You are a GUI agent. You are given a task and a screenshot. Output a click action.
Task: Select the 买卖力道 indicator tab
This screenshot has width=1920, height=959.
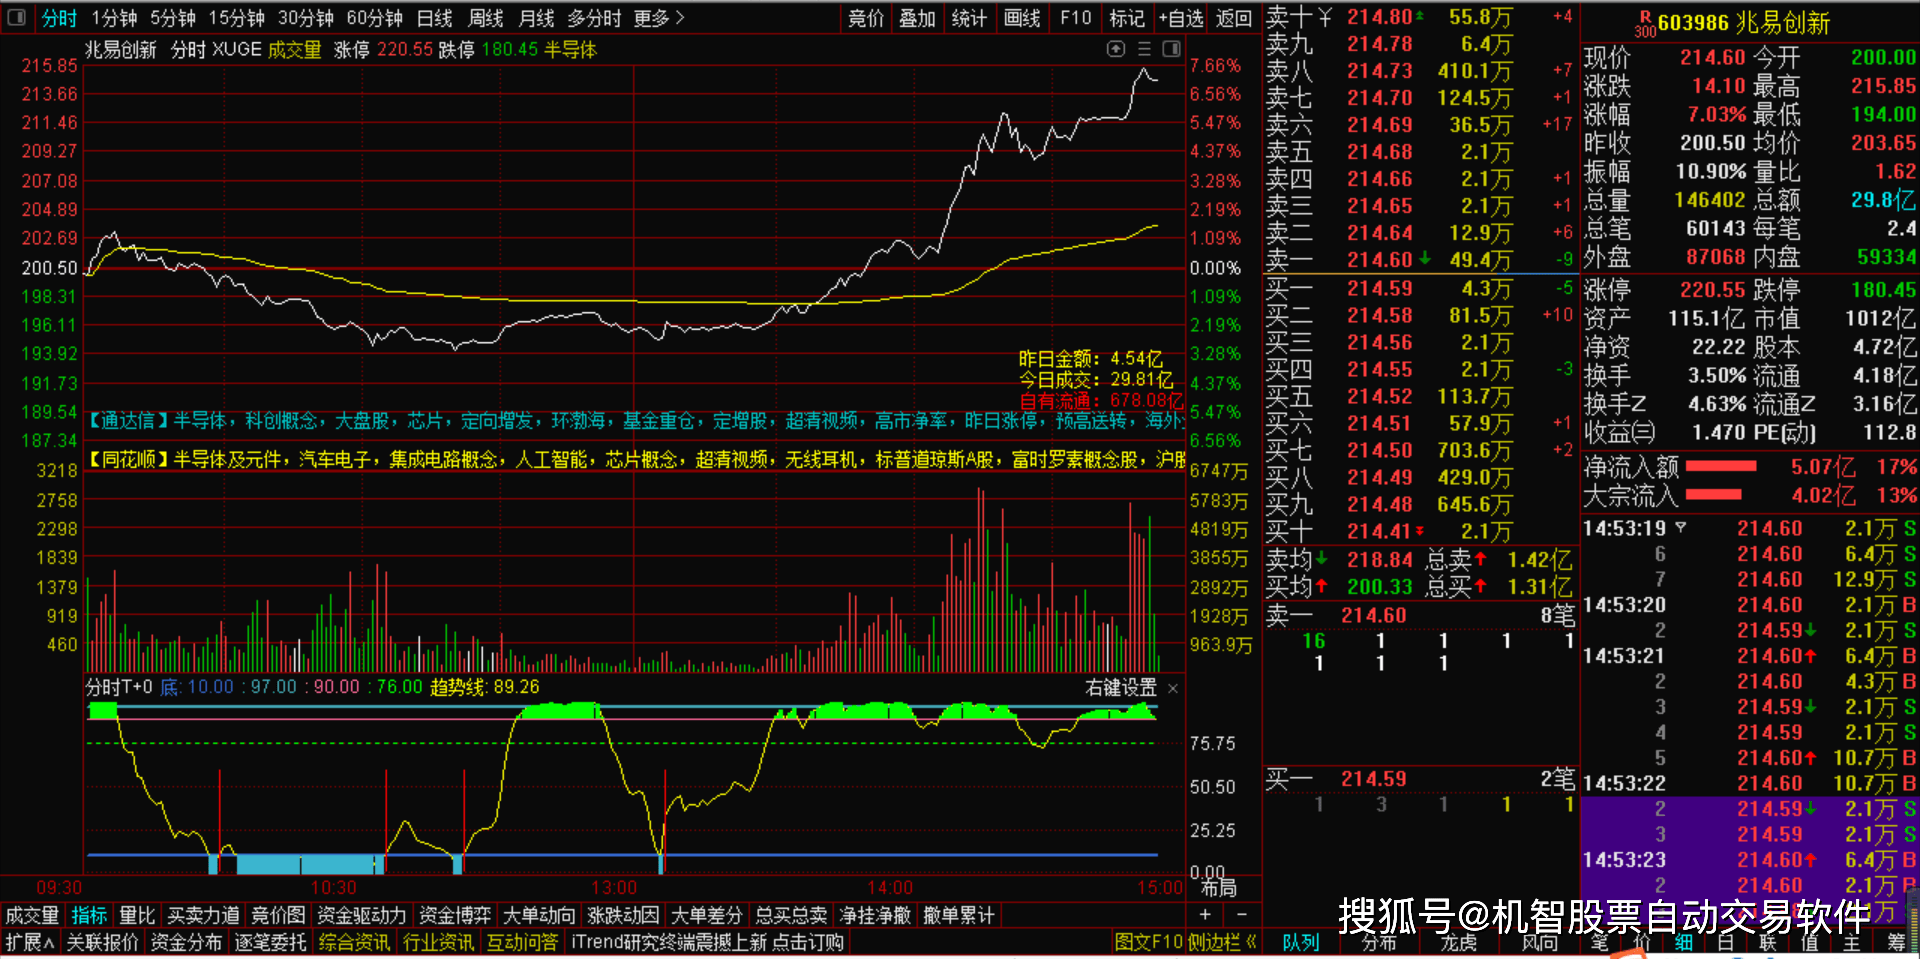[x=203, y=915]
